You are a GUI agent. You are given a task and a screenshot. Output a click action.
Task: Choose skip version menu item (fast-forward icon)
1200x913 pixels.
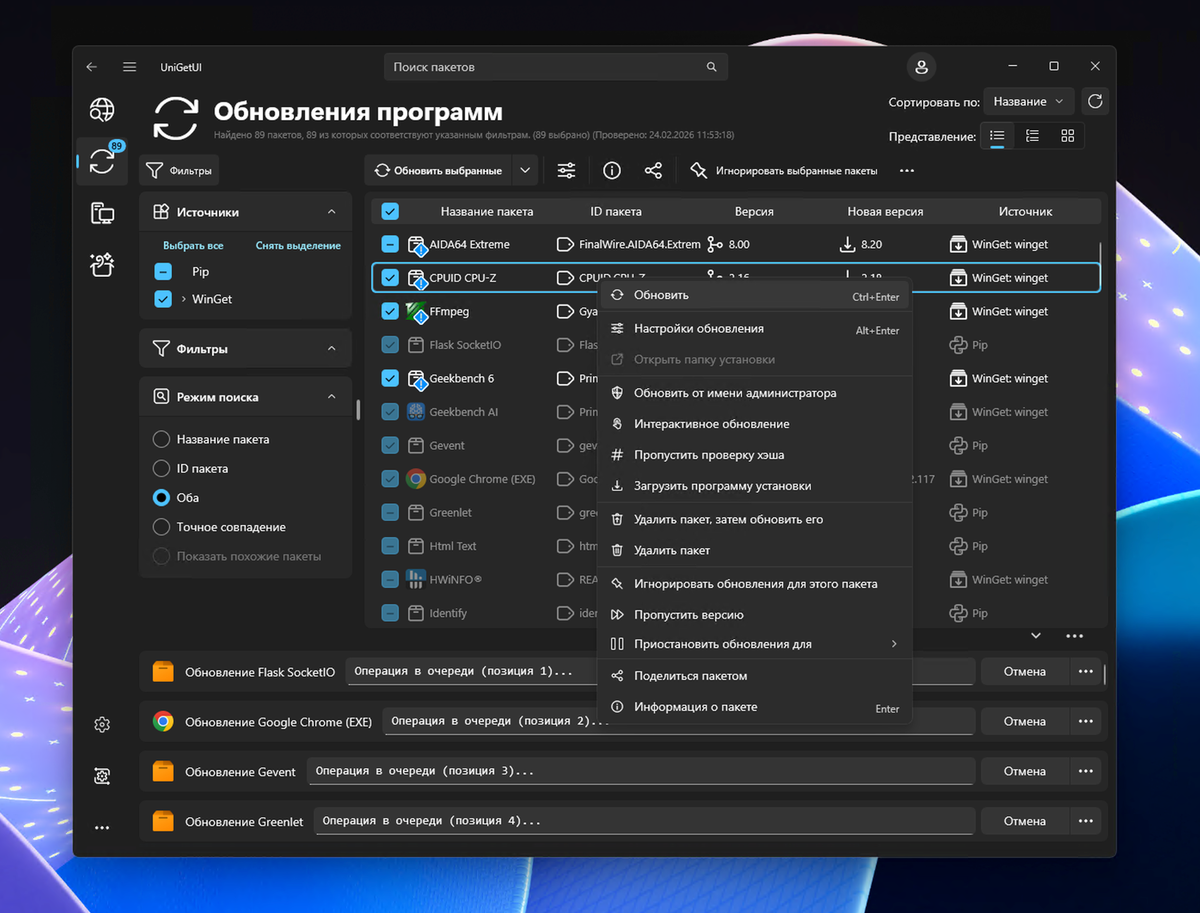[755, 615]
